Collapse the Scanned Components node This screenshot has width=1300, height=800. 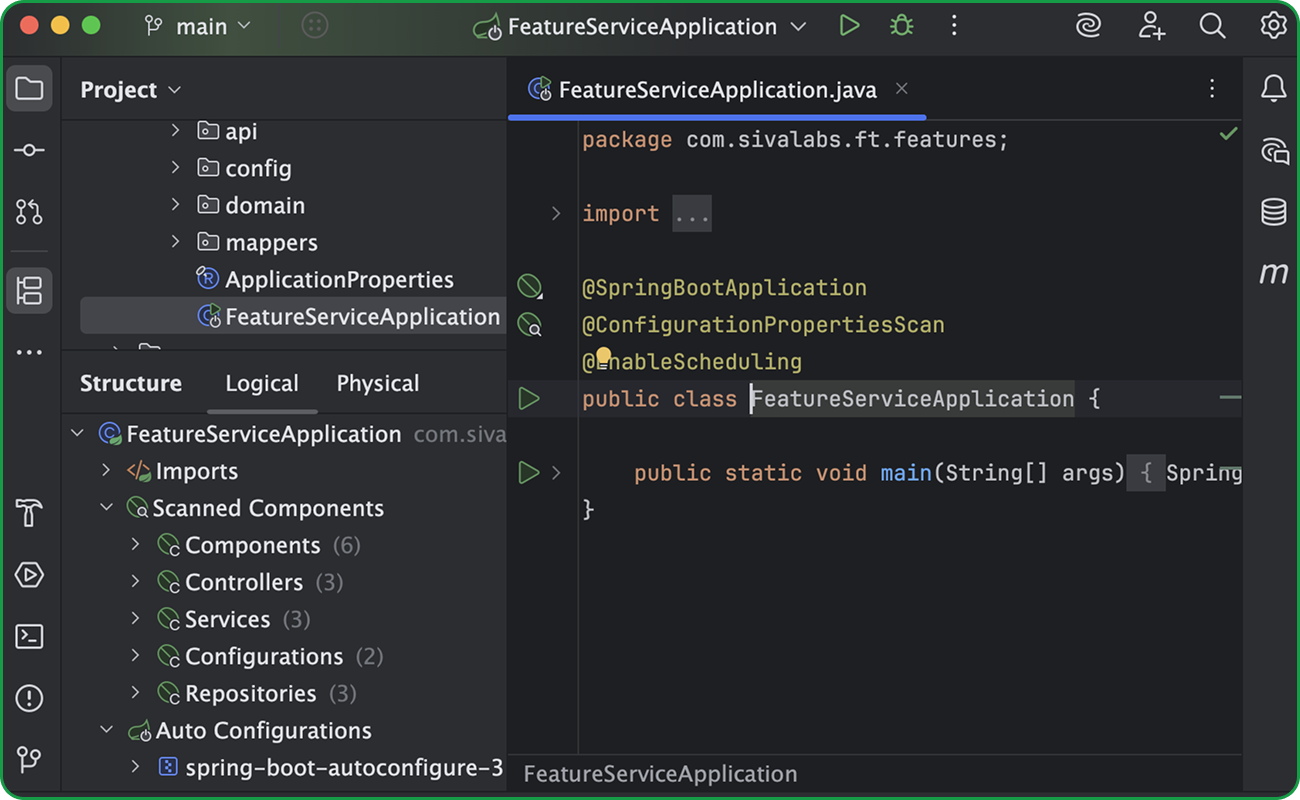tap(107, 507)
